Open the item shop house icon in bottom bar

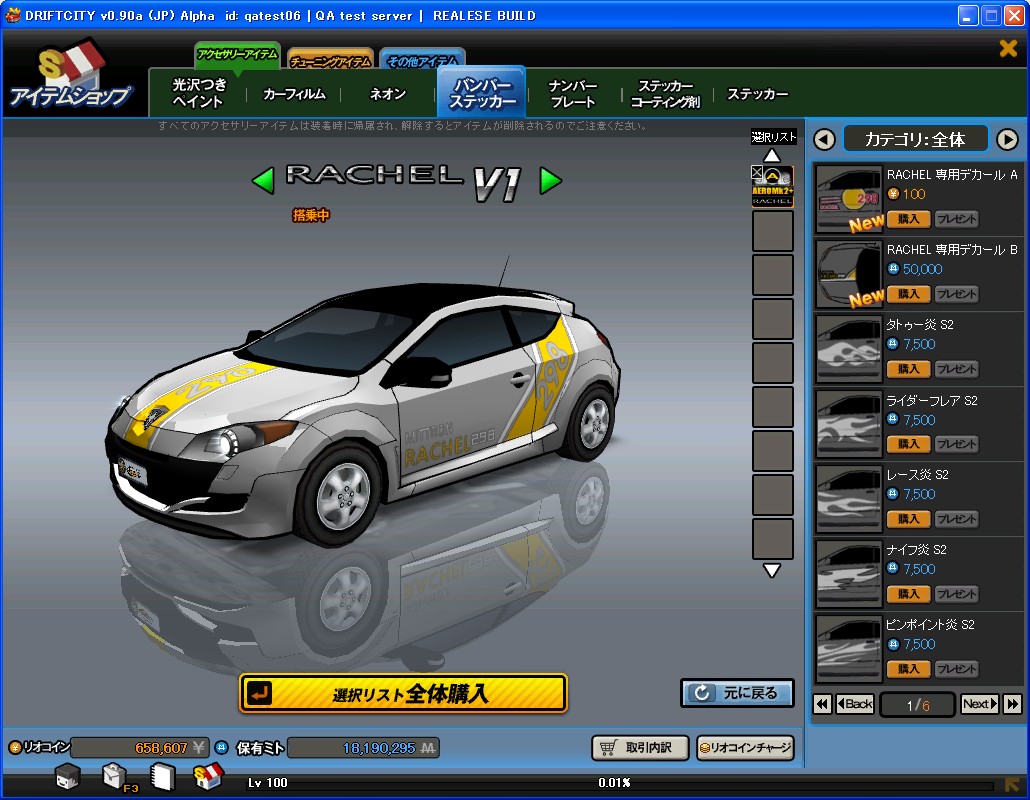(x=208, y=776)
